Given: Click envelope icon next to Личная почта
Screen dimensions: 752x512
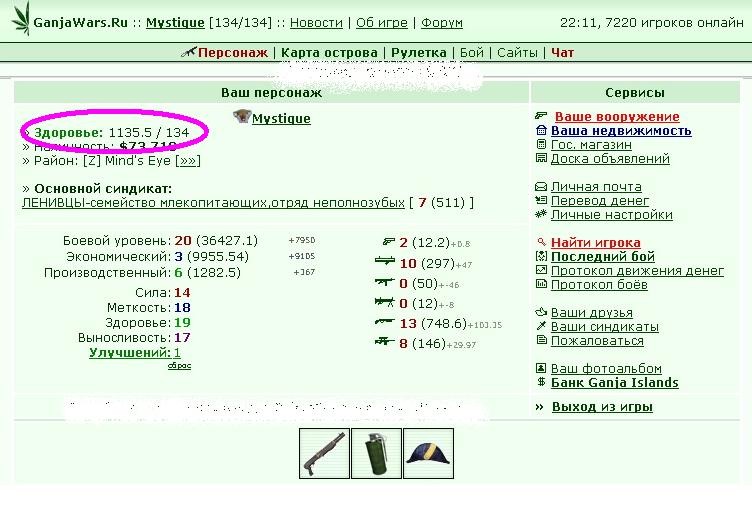Looking at the screenshot, I should (541, 186).
